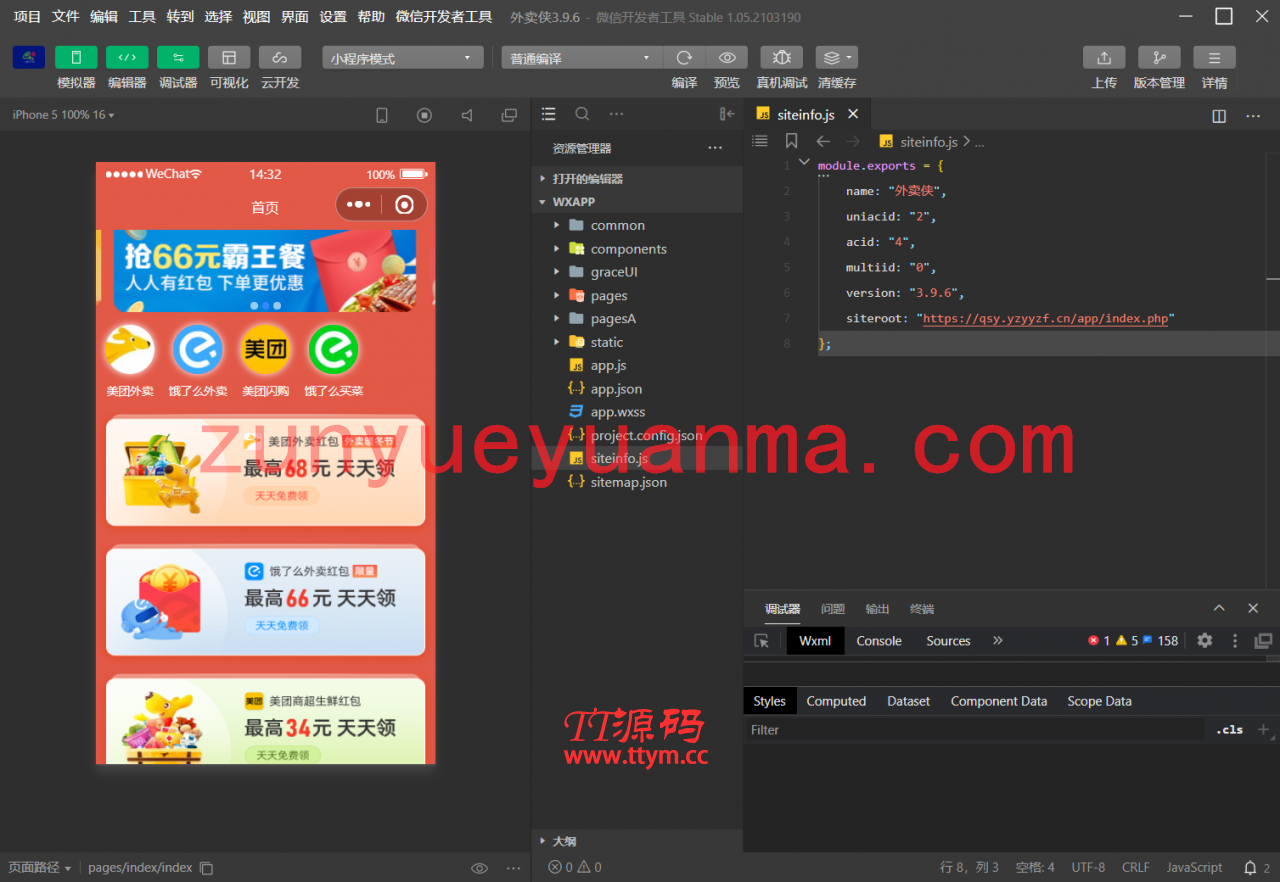Viewport: 1280px width, 882px height.
Task: Click the editor navigate back arrow
Action: tap(823, 142)
